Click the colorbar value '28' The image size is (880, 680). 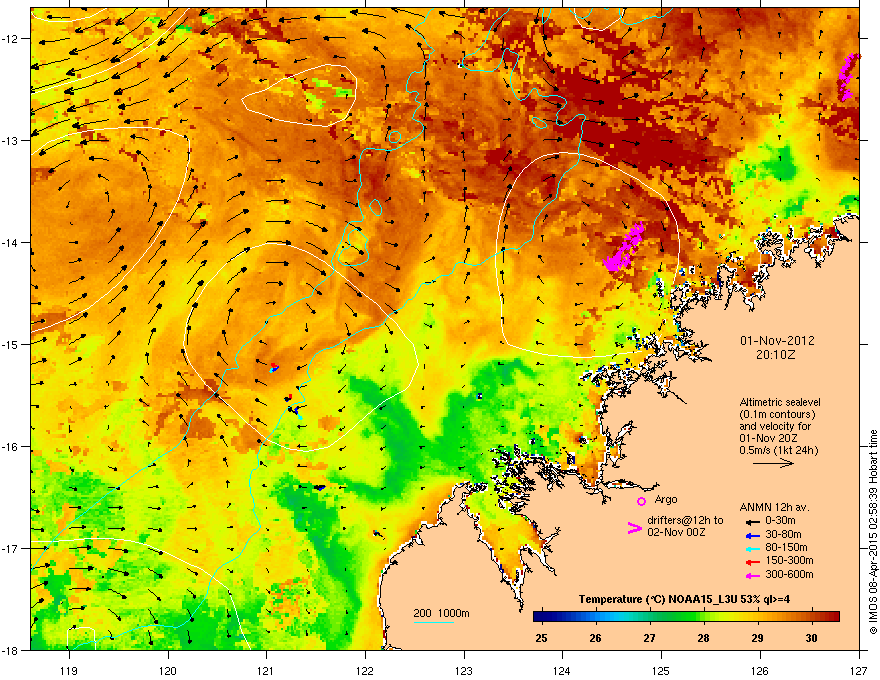coord(703,638)
